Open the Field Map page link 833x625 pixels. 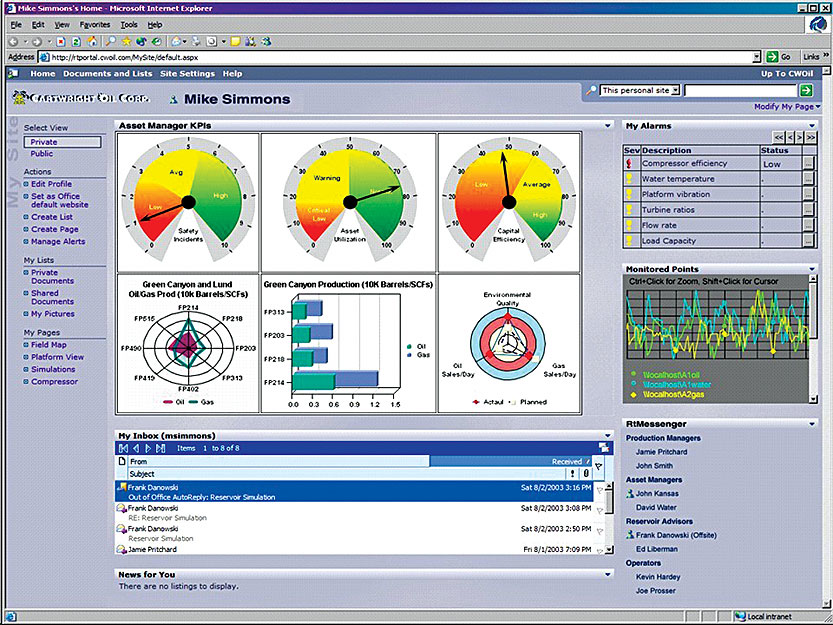pyautogui.click(x=50, y=344)
